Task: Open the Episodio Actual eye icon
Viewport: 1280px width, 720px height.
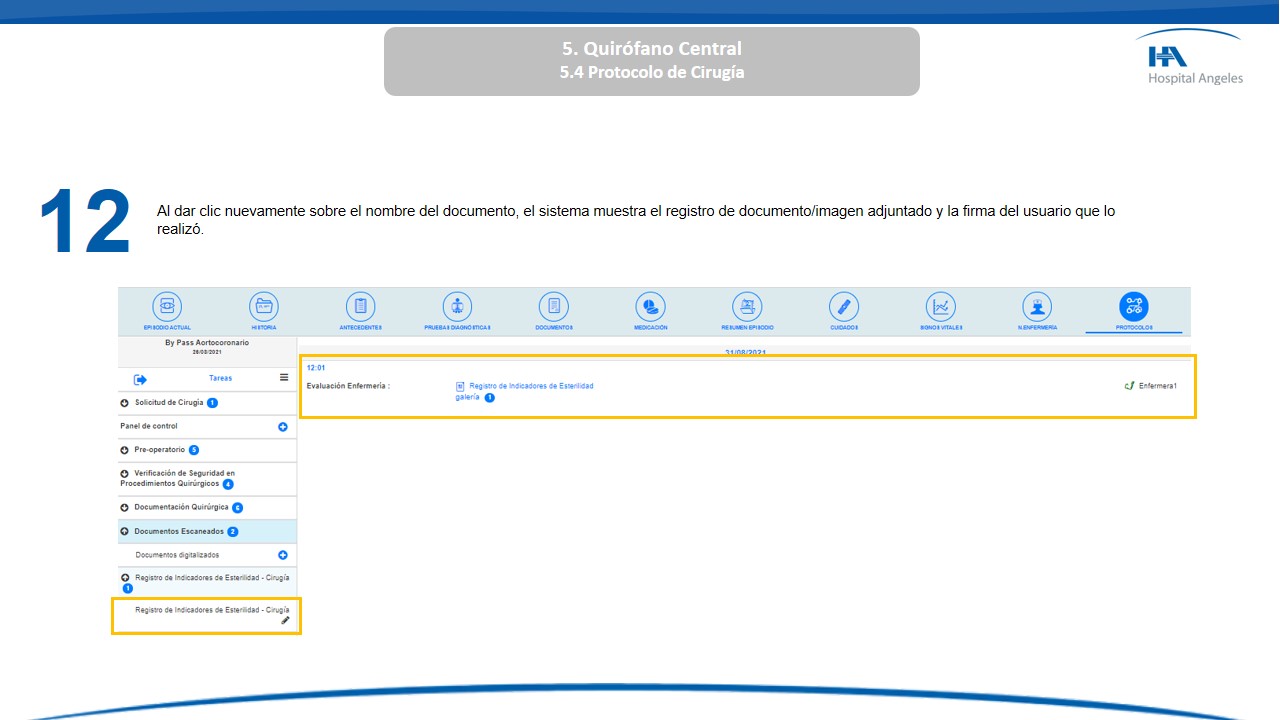Action: click(x=167, y=307)
